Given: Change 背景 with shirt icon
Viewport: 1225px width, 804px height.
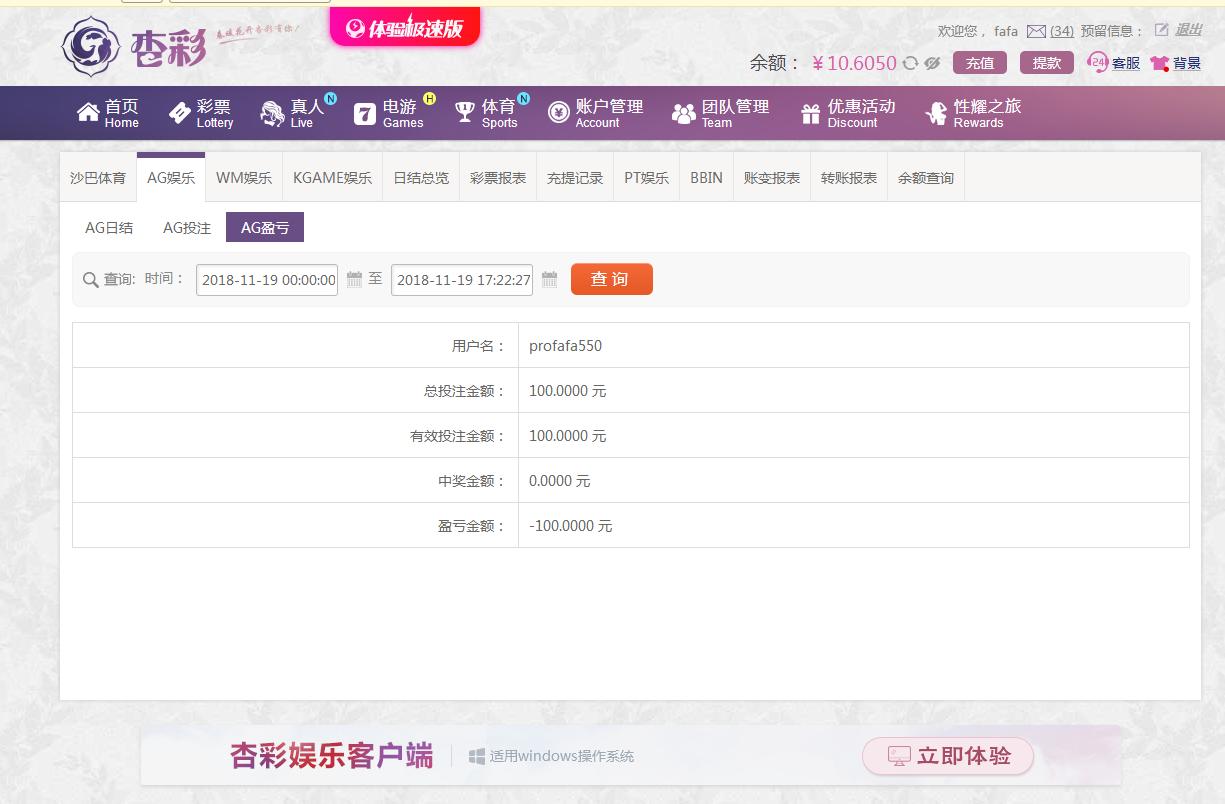Looking at the screenshot, I should click(1159, 63).
